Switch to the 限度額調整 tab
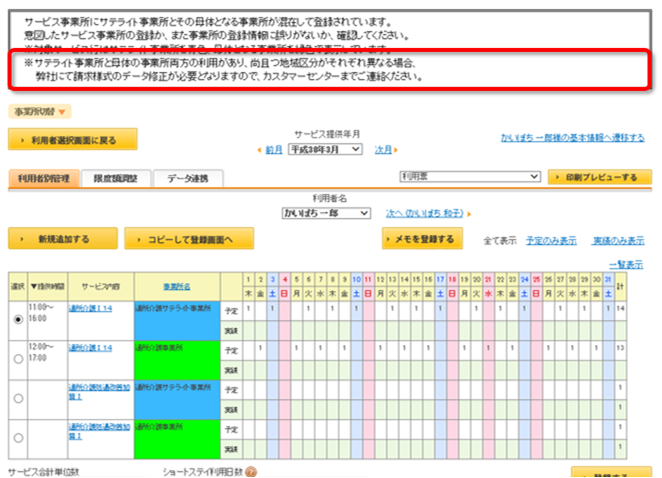 click(x=116, y=179)
